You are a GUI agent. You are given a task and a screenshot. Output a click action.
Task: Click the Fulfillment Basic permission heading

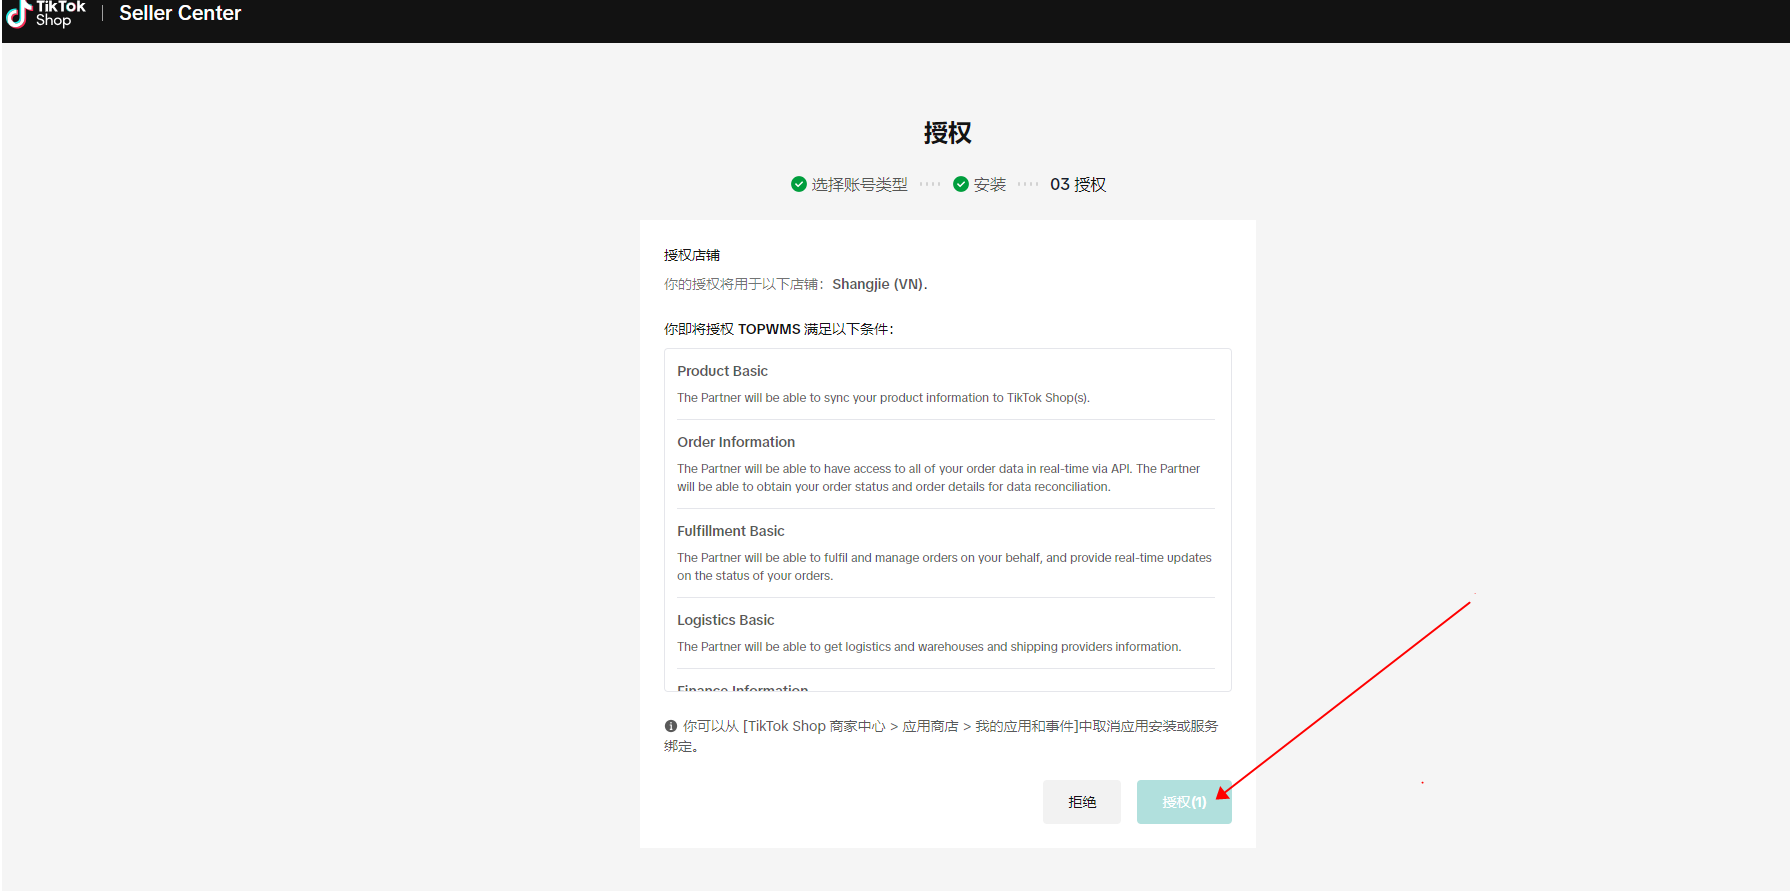pos(730,531)
